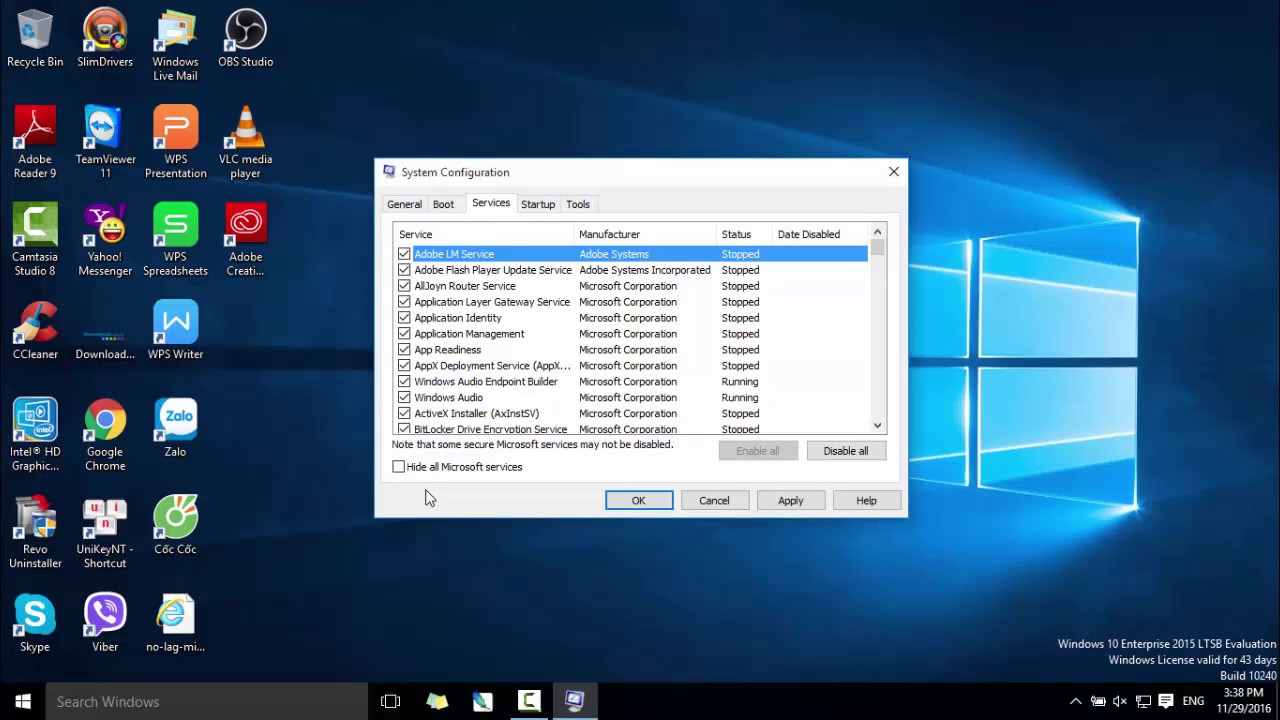Select ActiveX Installer (AxInstSV) row
Screen dimensions: 1280x720
[631, 414]
